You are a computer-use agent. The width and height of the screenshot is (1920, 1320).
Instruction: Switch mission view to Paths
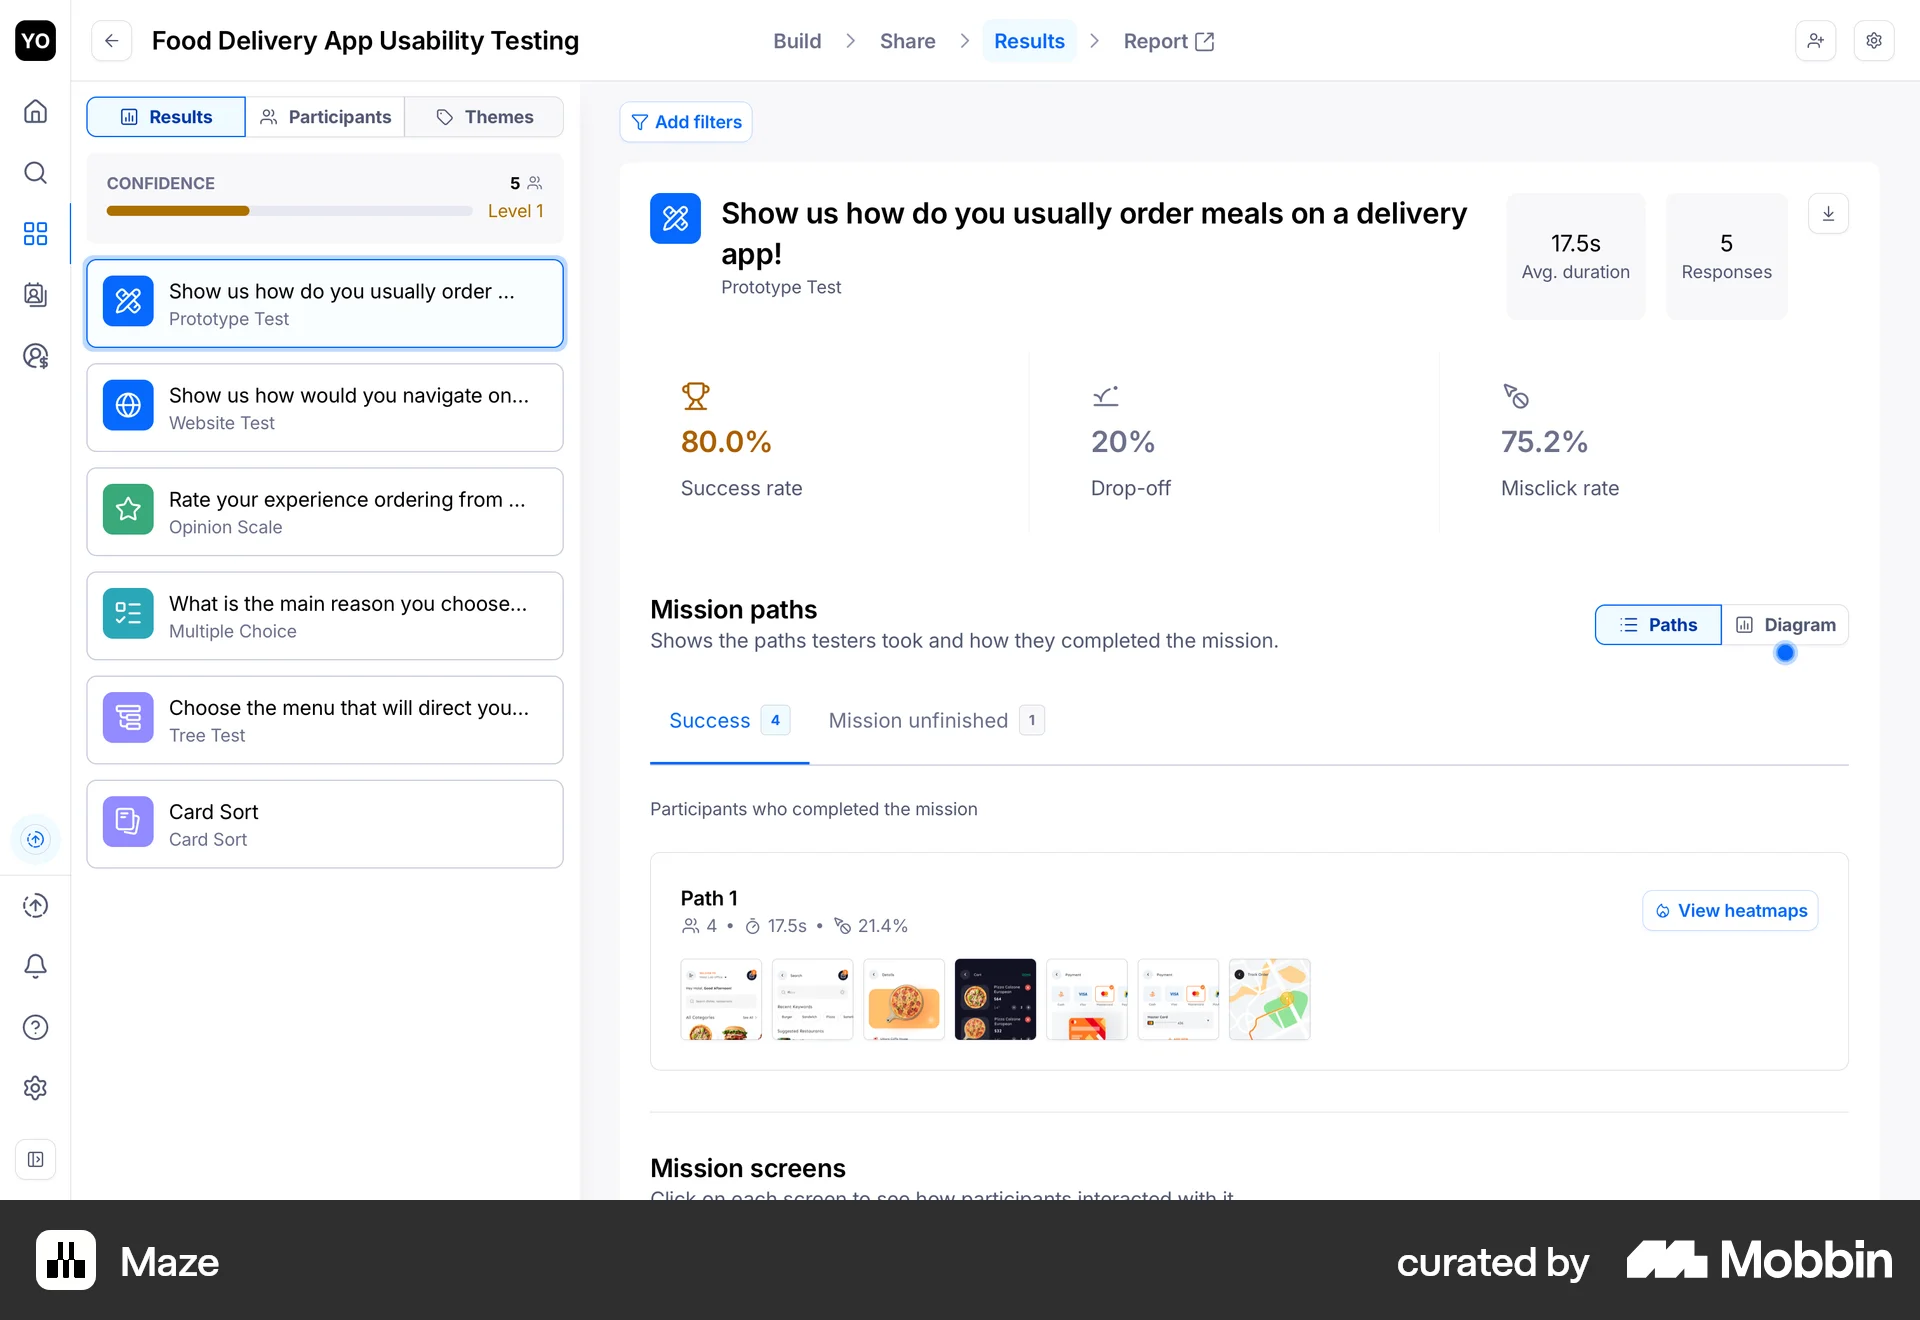click(x=1658, y=625)
